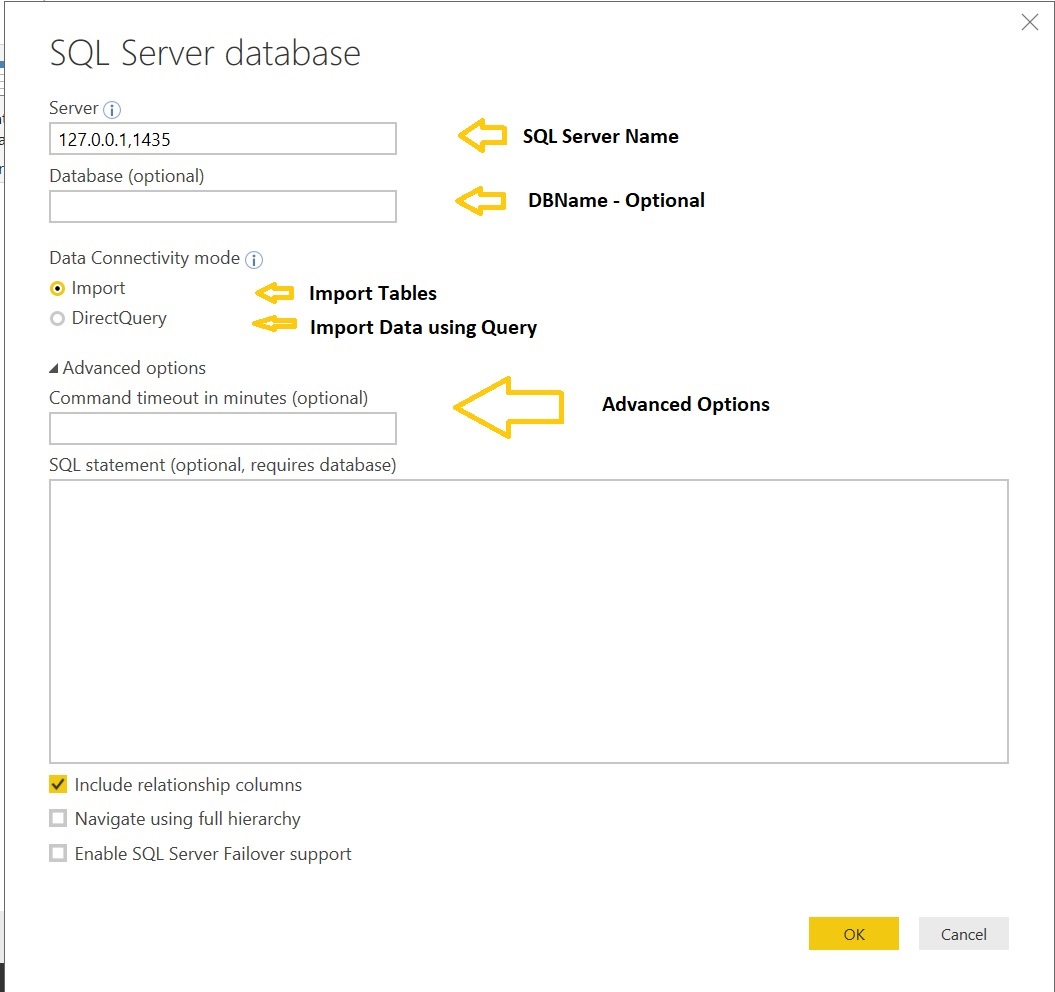Uncheck Include relationship columns
Screen dimensions: 1055x992
coord(59,784)
